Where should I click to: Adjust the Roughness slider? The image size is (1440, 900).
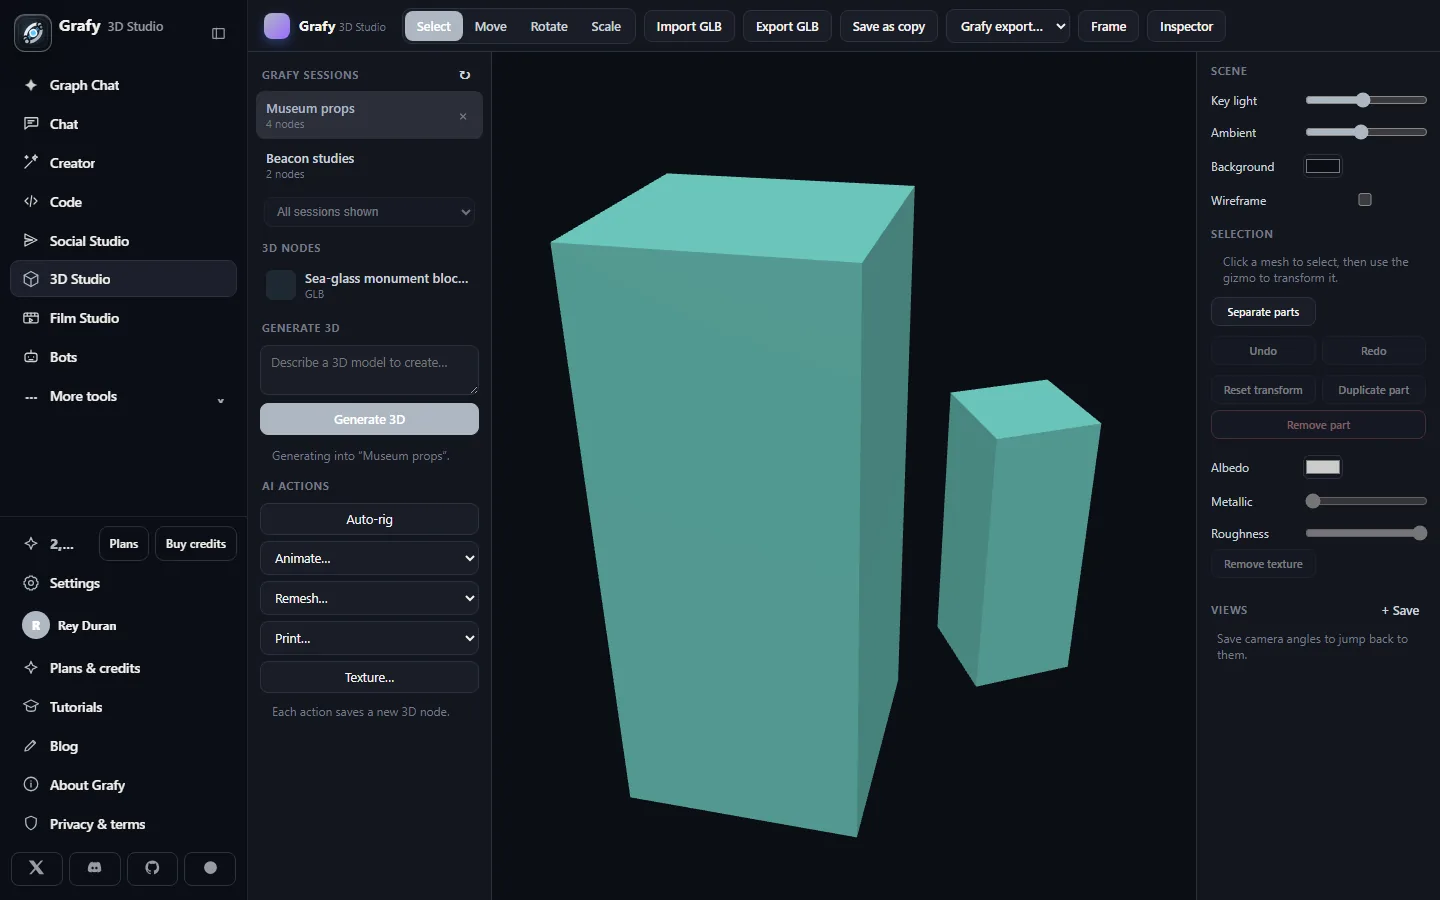(x=1366, y=533)
